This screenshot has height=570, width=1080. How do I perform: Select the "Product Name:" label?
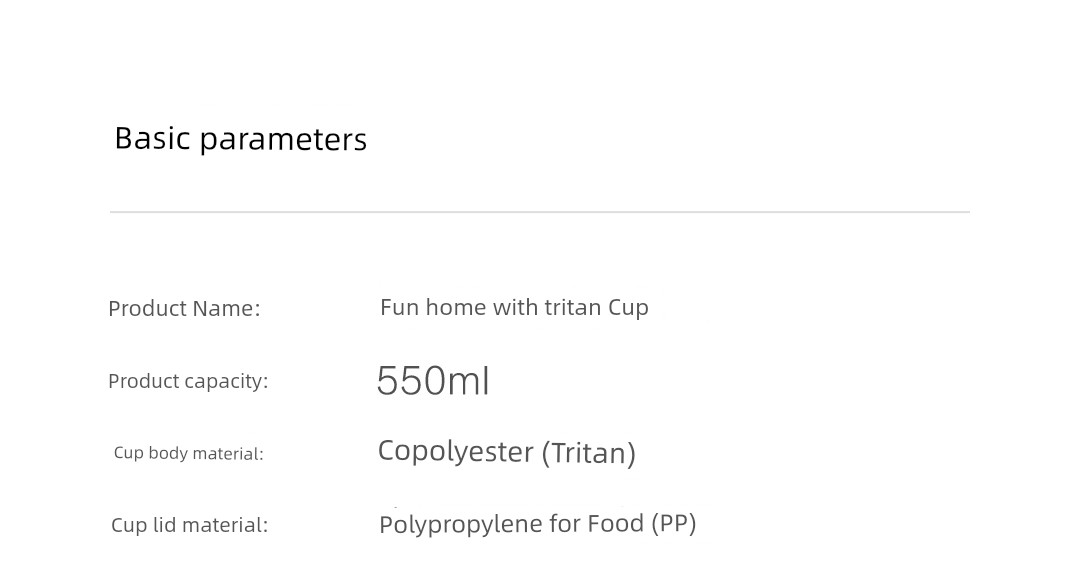point(184,308)
